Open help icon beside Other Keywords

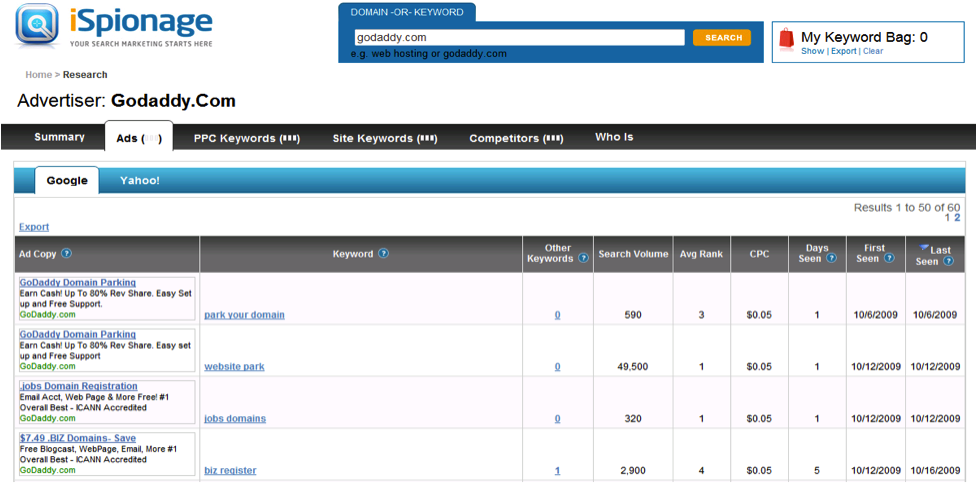[x=583, y=258]
